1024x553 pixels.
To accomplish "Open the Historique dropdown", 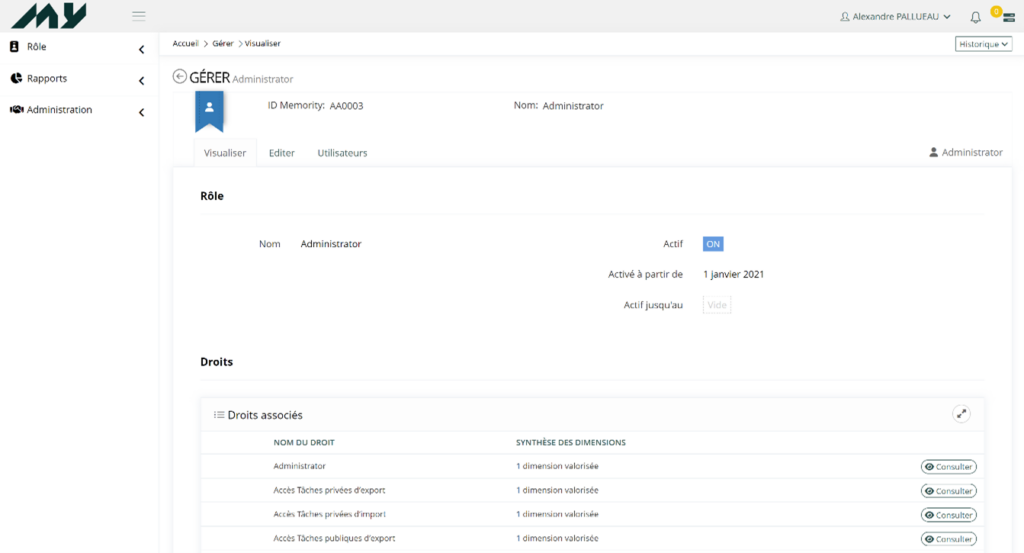I will pos(984,44).
